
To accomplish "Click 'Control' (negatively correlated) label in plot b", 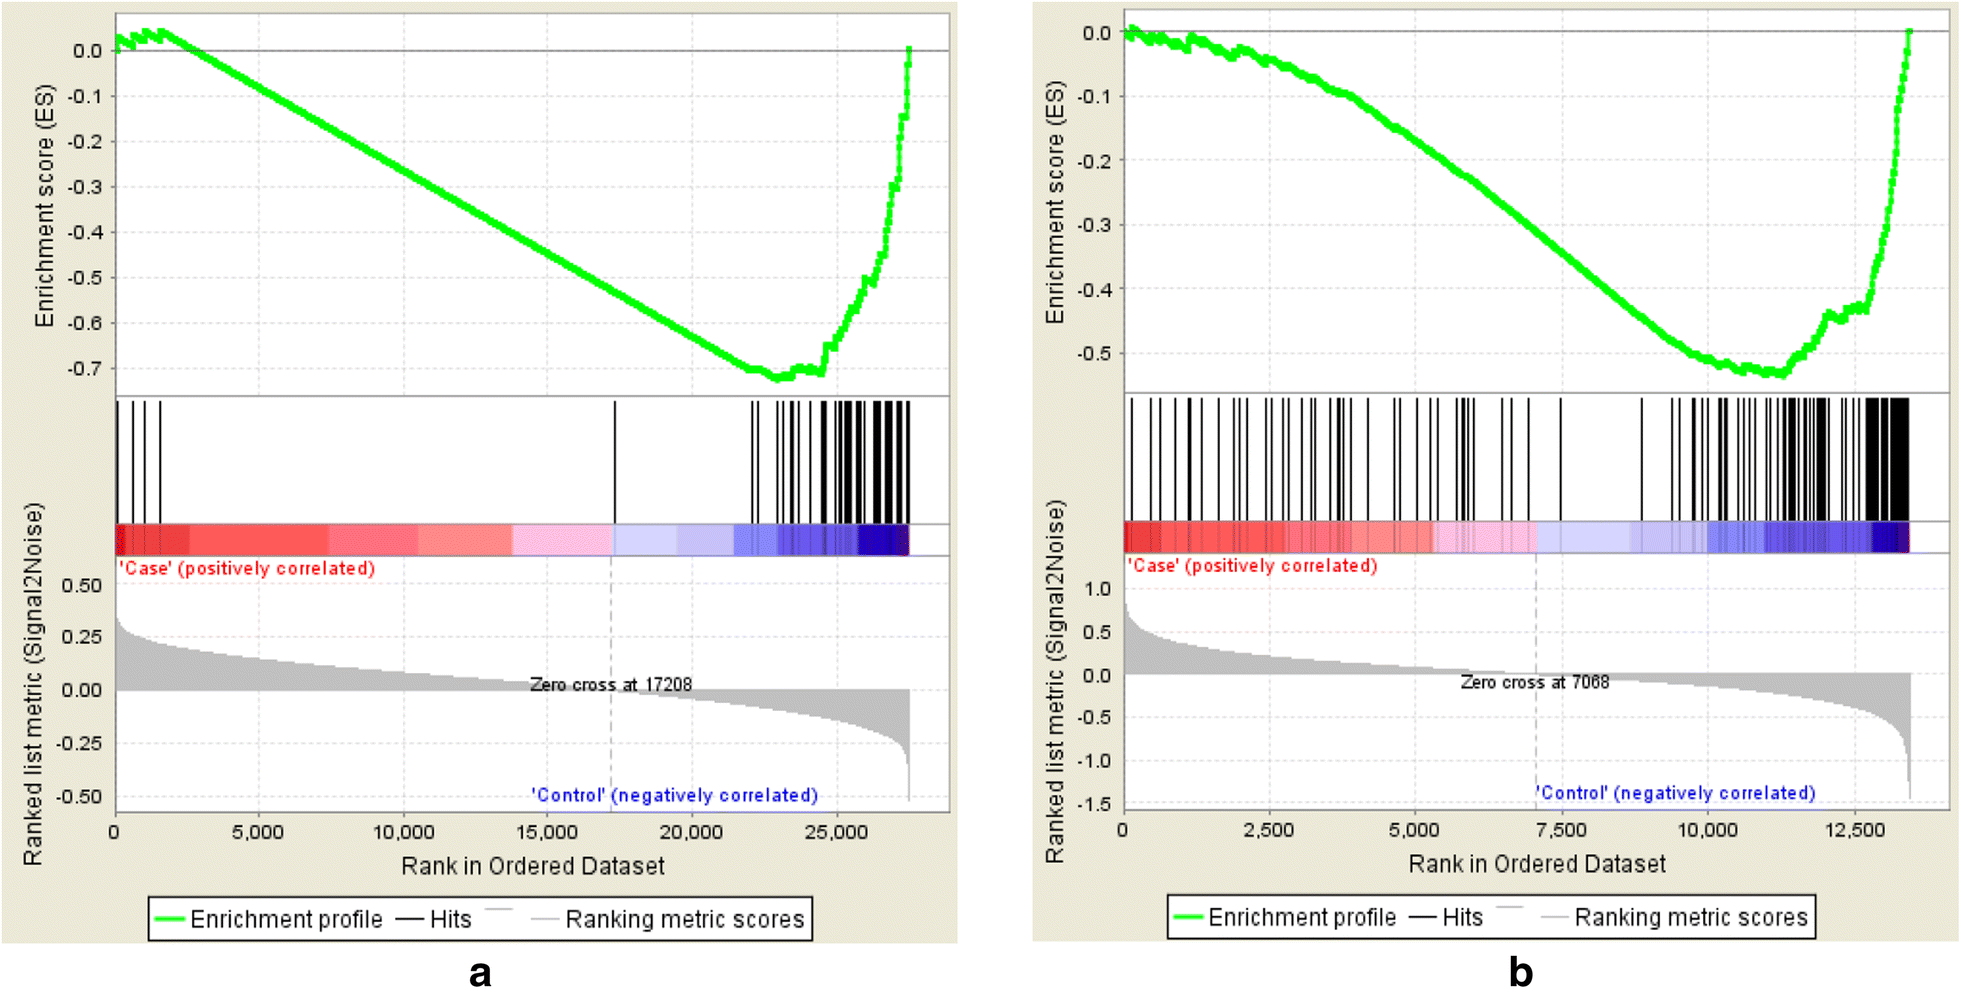I will pyautogui.click(x=1676, y=793).
